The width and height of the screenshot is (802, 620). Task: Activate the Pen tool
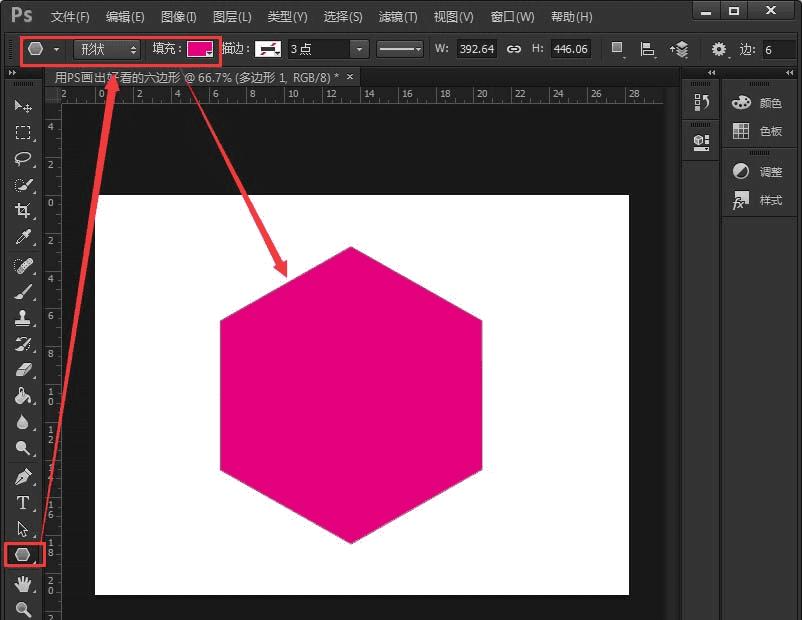(x=23, y=476)
